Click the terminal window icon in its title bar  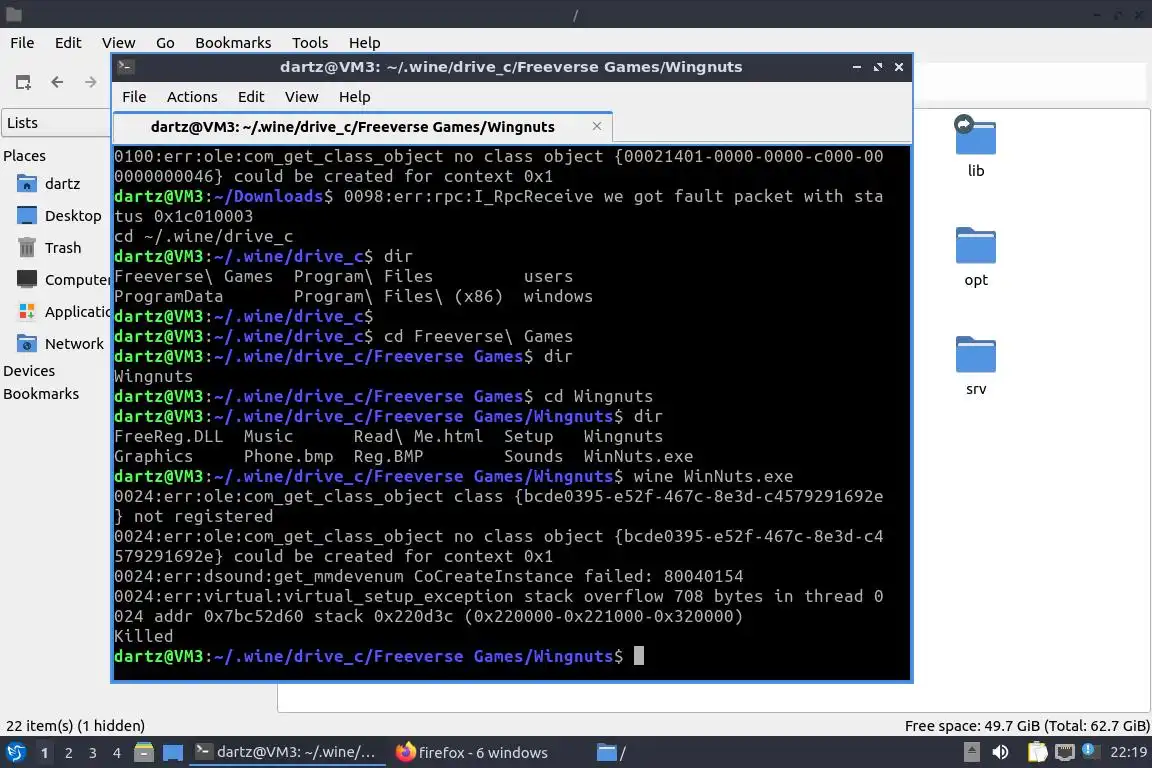(x=125, y=67)
